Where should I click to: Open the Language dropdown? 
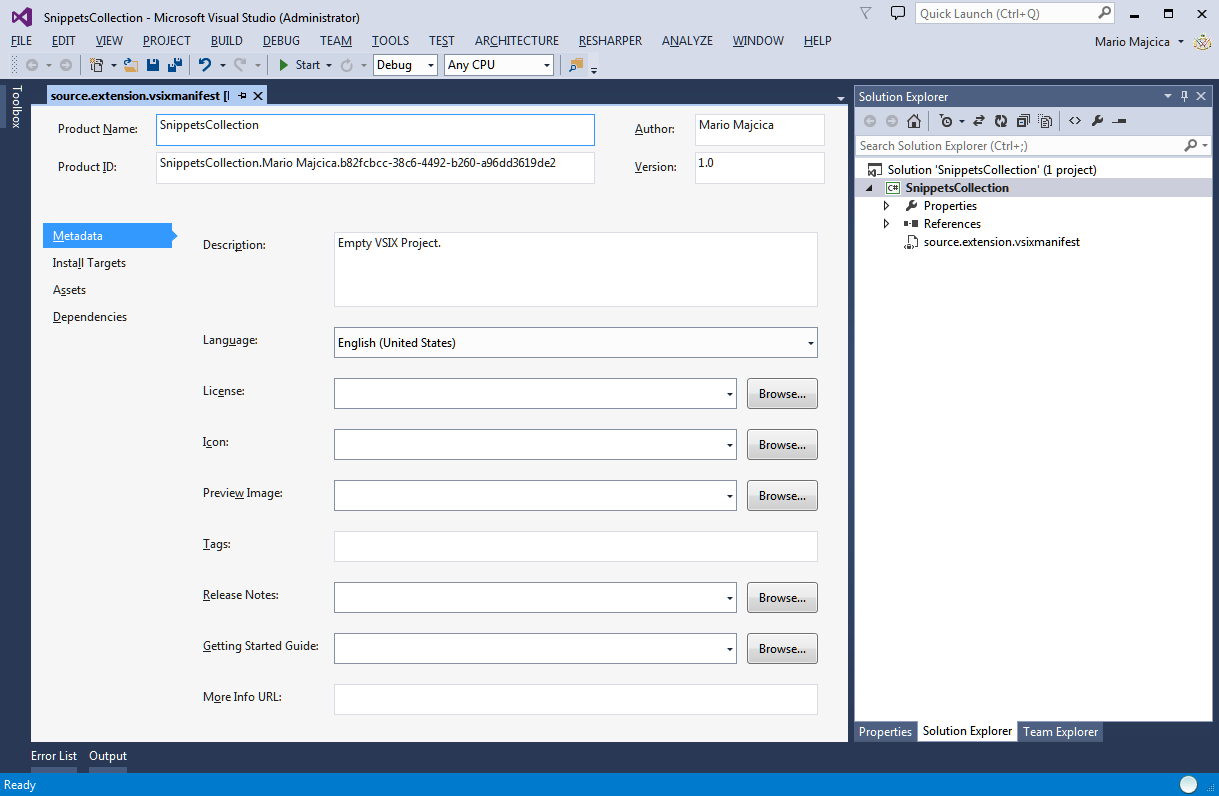pyautogui.click(x=576, y=343)
